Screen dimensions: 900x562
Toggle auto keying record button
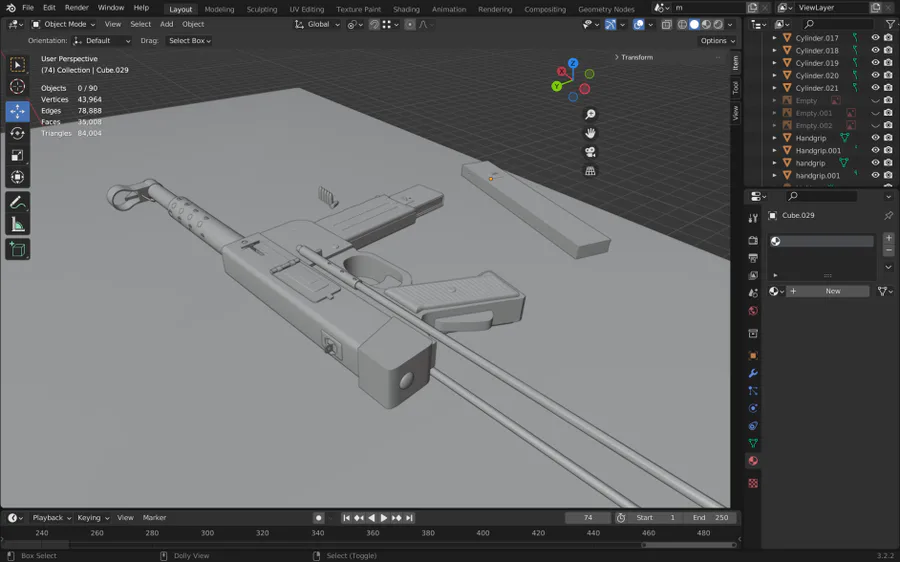click(x=319, y=517)
